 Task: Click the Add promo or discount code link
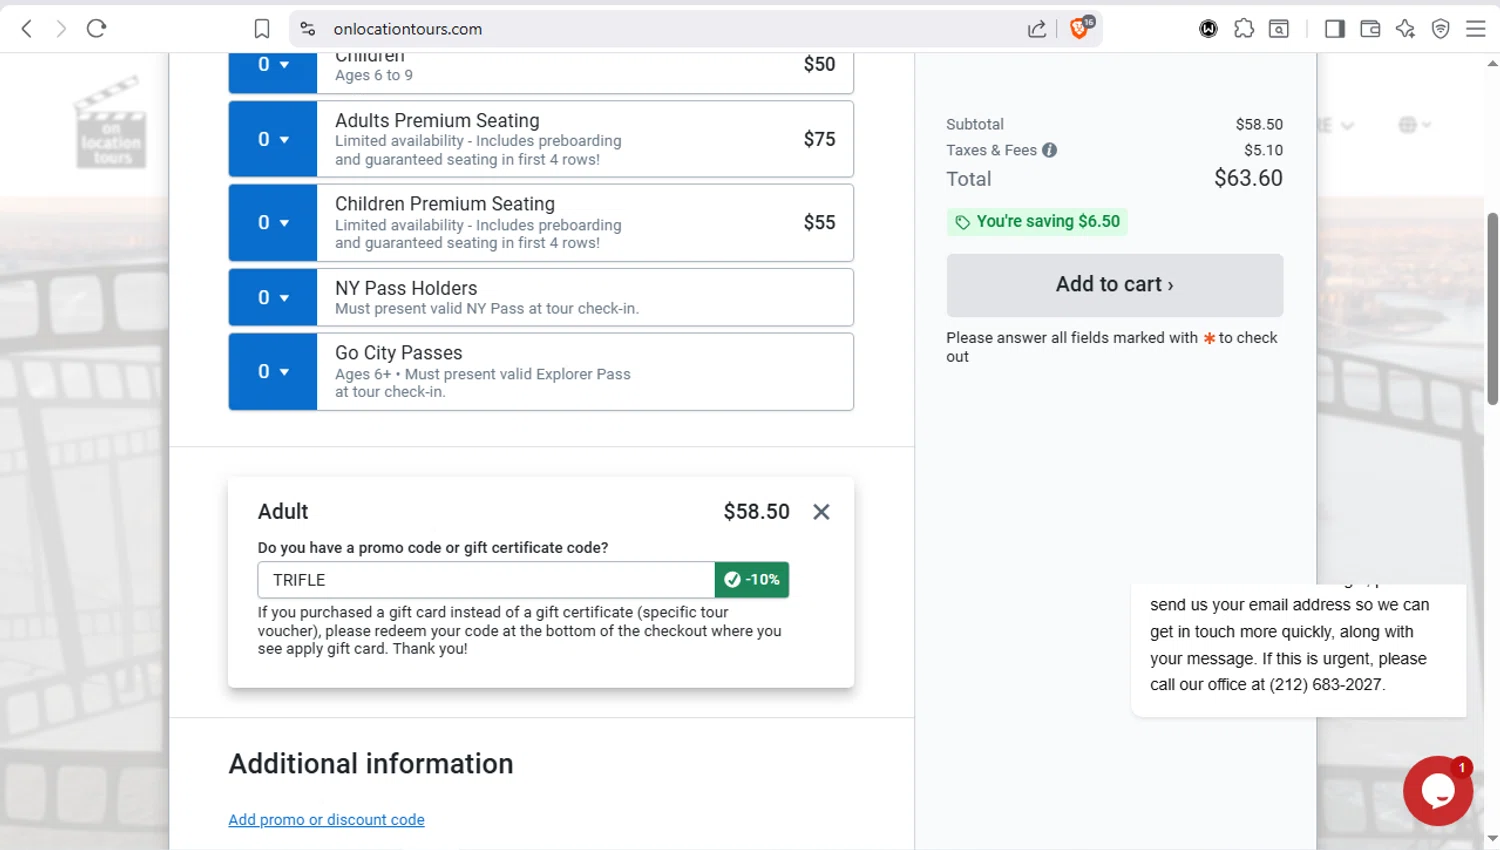point(326,820)
